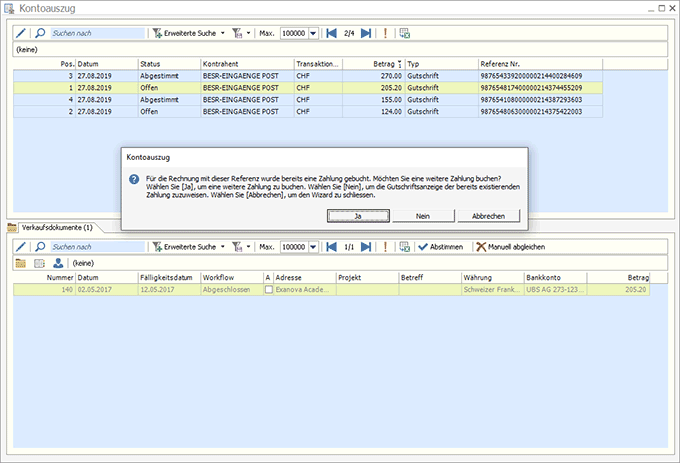Open Erweiterte Suche in upper toolbar

coord(184,33)
